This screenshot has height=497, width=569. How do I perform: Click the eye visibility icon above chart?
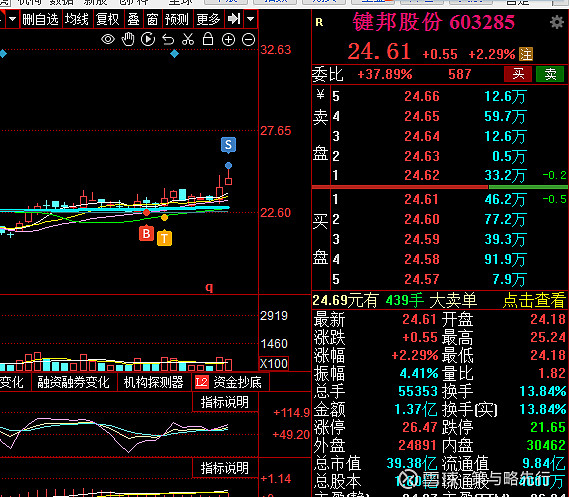(x=108, y=39)
